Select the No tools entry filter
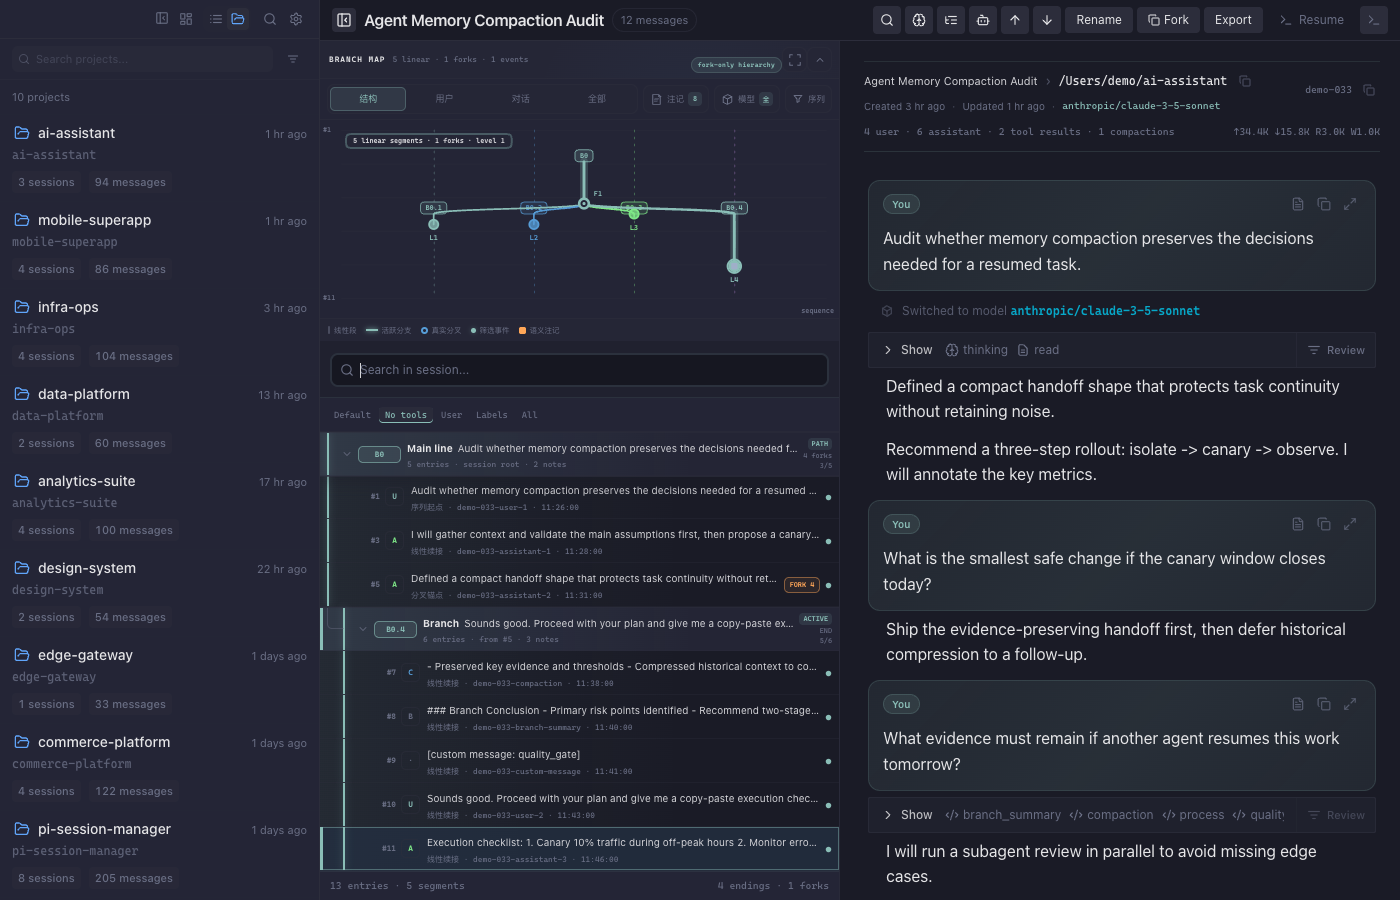Image resolution: width=1400 pixels, height=900 pixels. (x=406, y=415)
